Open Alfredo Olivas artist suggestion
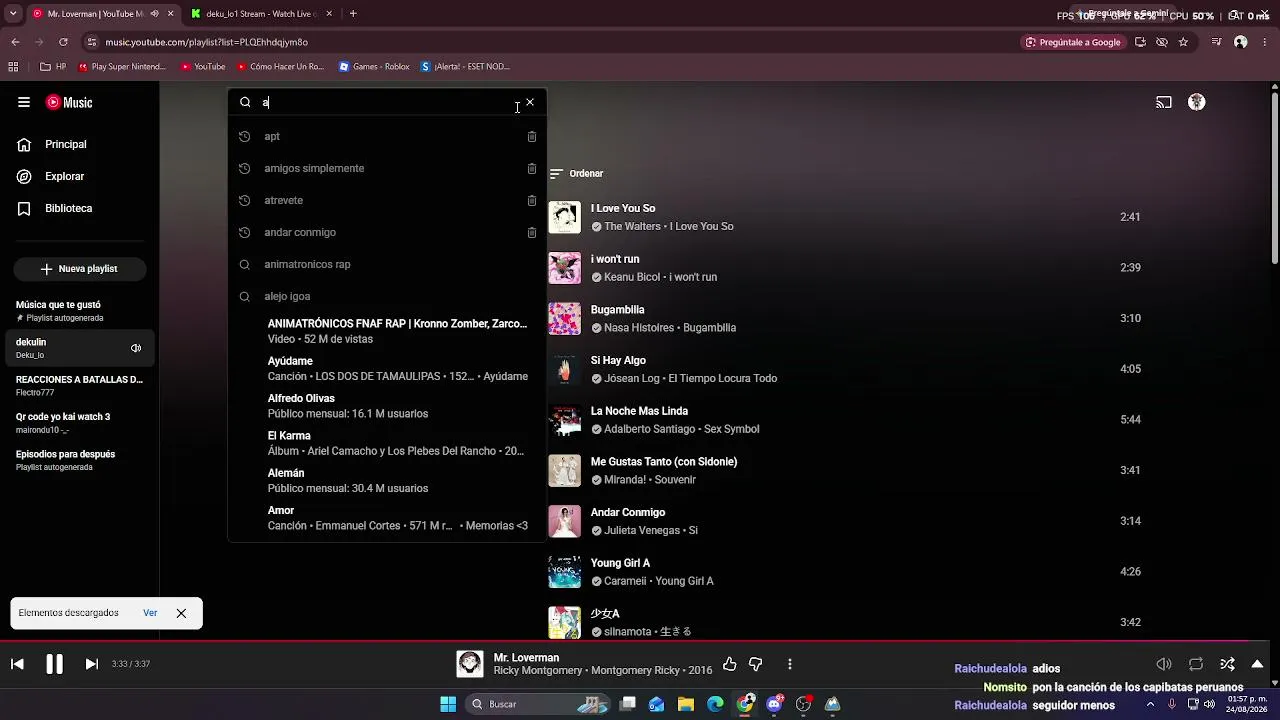 pos(387,406)
